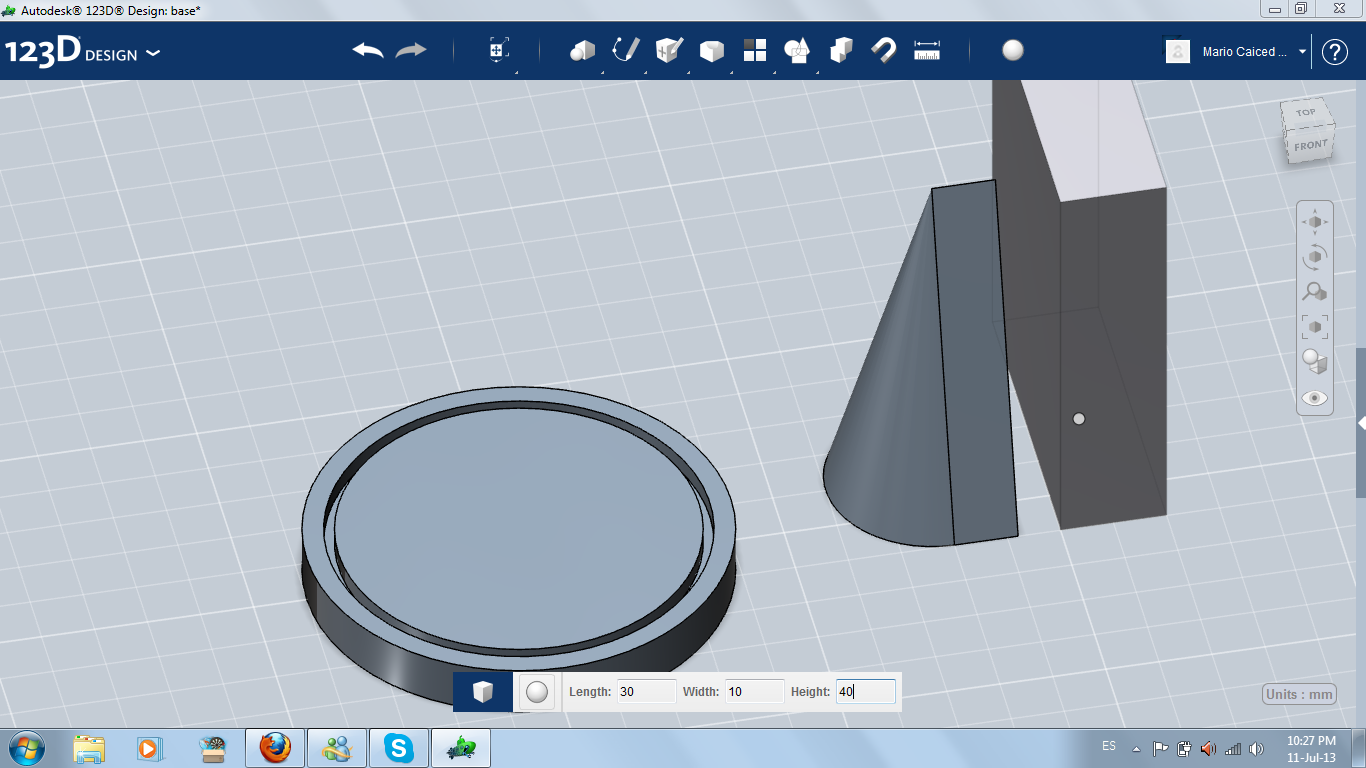The image size is (1366, 768).
Task: Expand the side panel arrow on right edge
Action: [x=1361, y=424]
